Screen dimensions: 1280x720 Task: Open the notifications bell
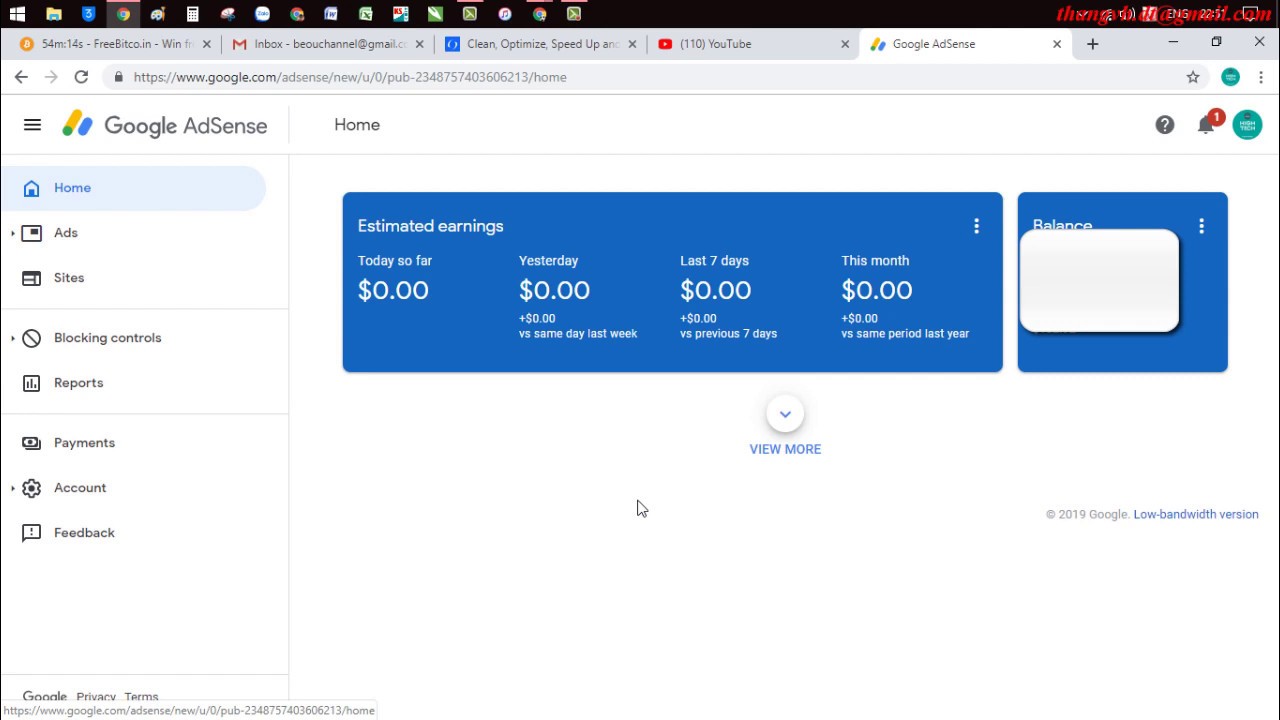tap(1206, 125)
